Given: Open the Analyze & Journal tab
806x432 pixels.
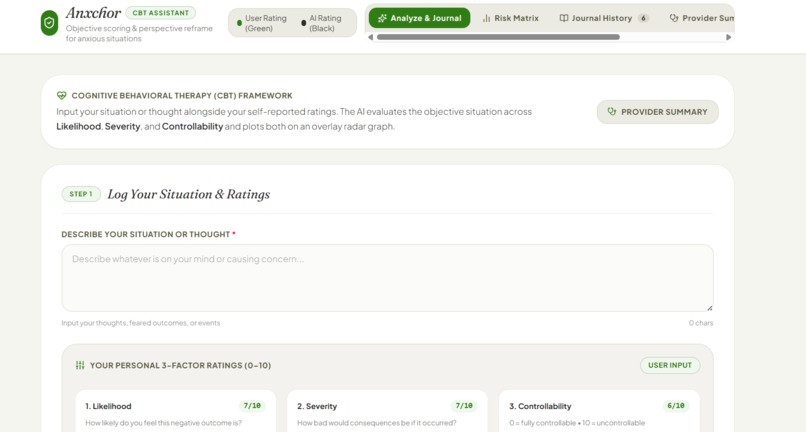Looking at the screenshot, I should pyautogui.click(x=419, y=18).
